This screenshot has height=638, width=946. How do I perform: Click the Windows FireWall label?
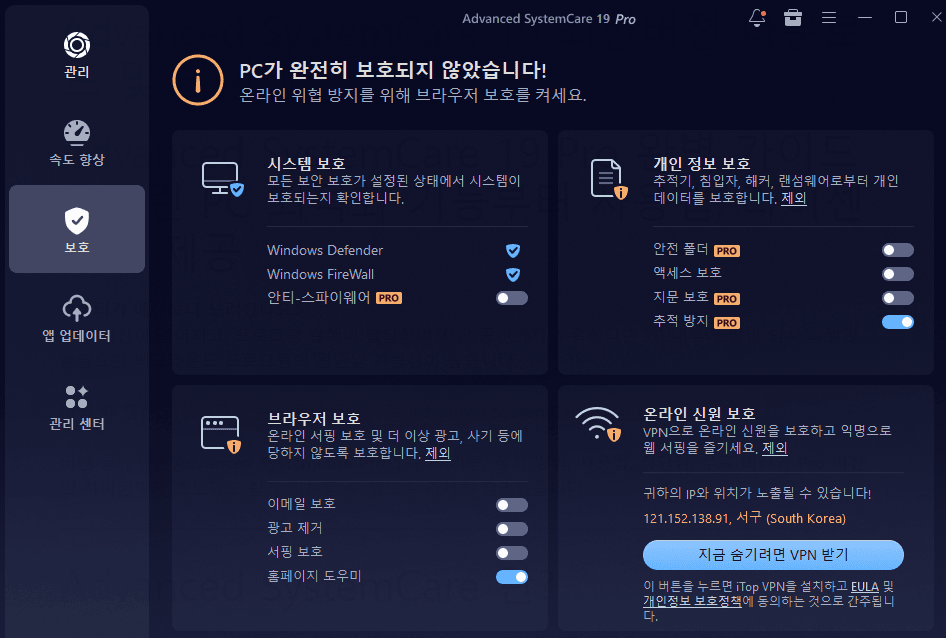pos(320,275)
